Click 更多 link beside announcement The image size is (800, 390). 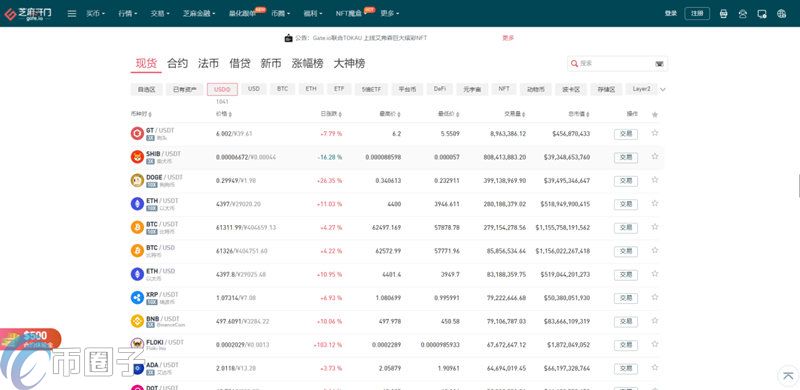508,38
